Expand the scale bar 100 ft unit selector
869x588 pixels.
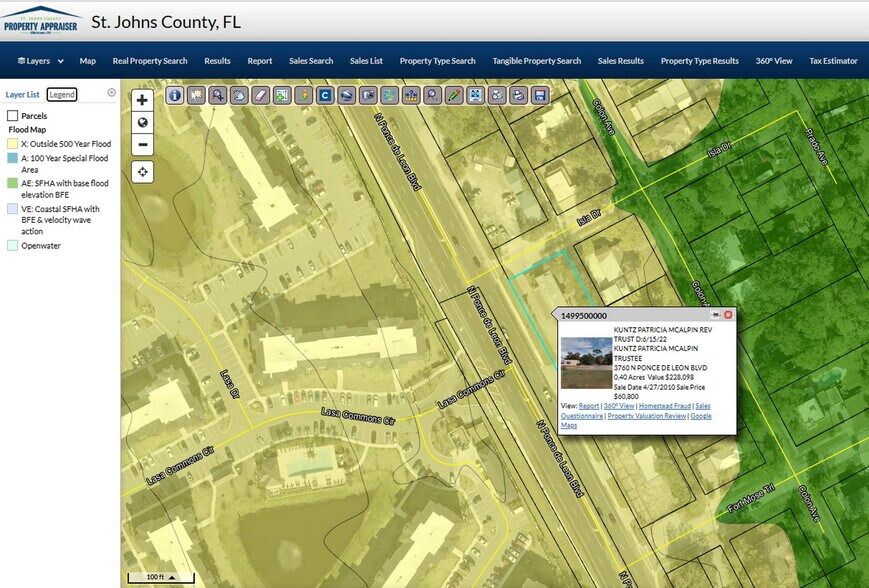pyautogui.click(x=156, y=577)
